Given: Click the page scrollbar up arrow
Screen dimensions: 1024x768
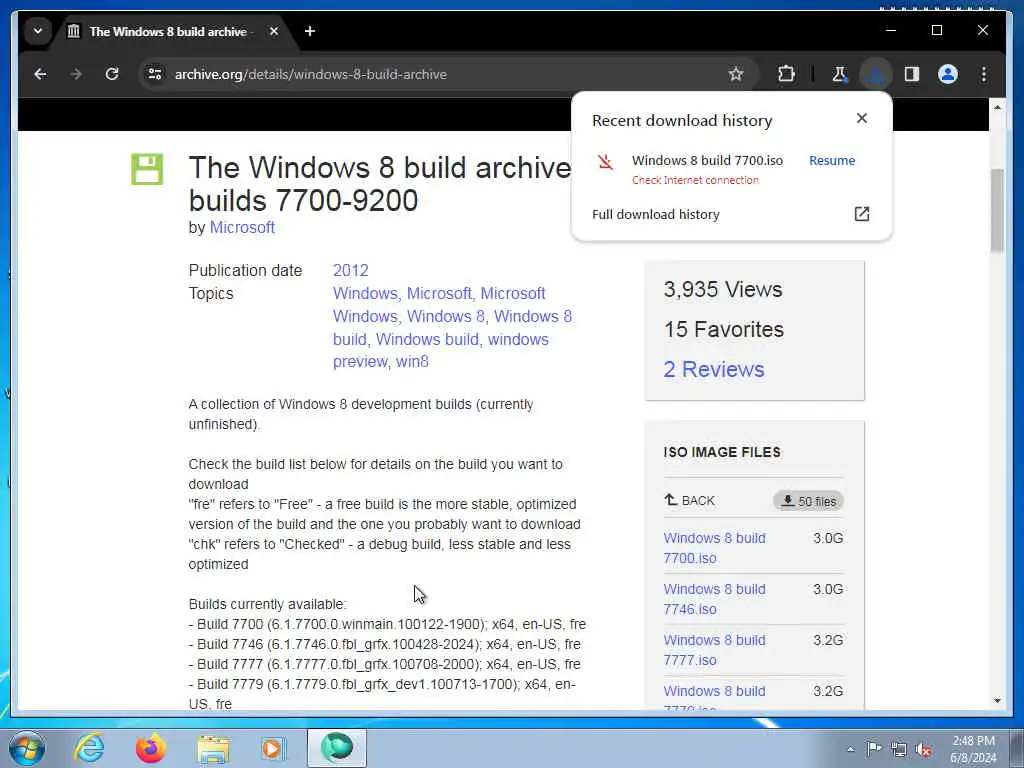Looking at the screenshot, I should click(997, 106).
